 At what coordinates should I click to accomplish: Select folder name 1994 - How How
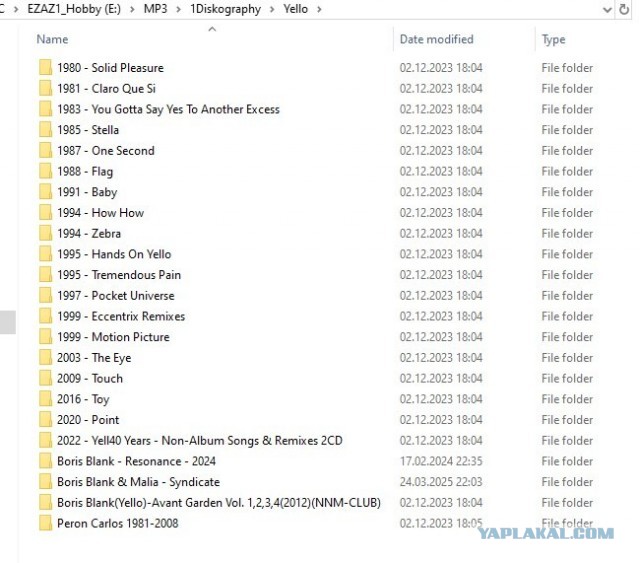click(x=100, y=212)
